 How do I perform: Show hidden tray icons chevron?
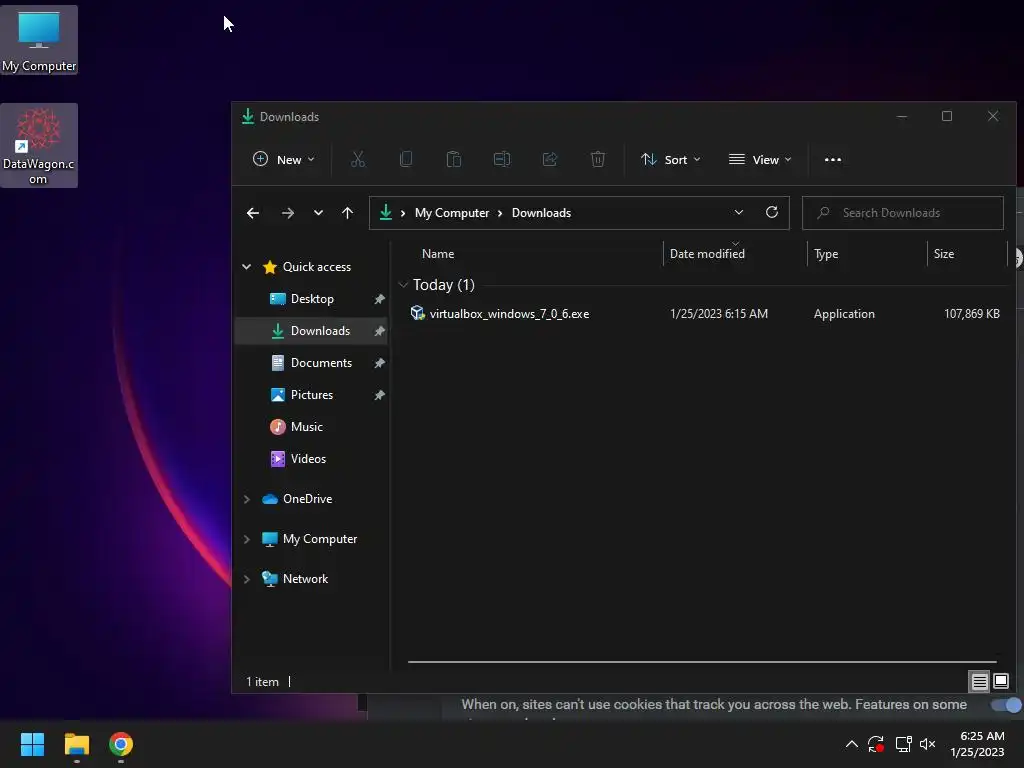852,744
